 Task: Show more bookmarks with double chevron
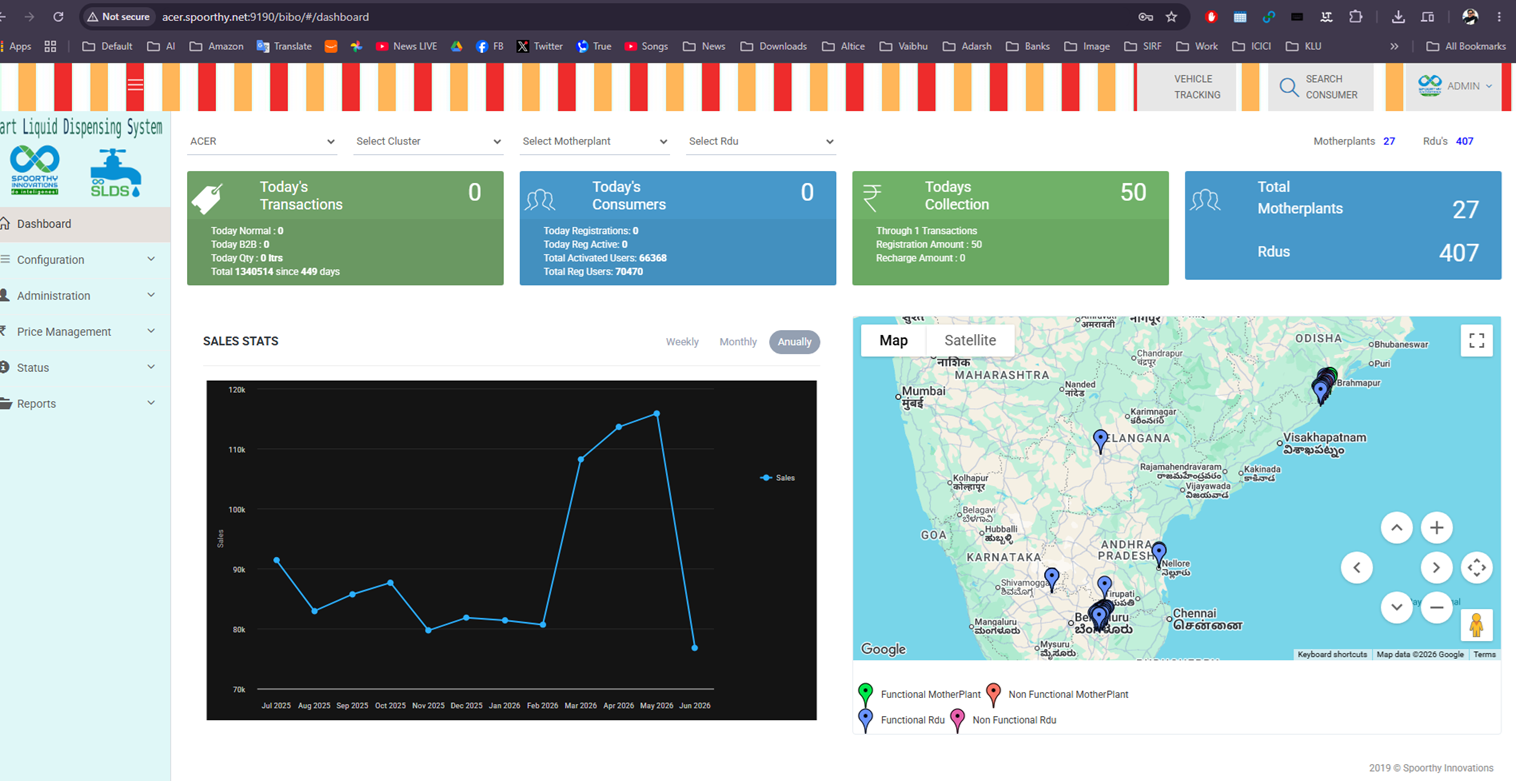pyautogui.click(x=1394, y=46)
